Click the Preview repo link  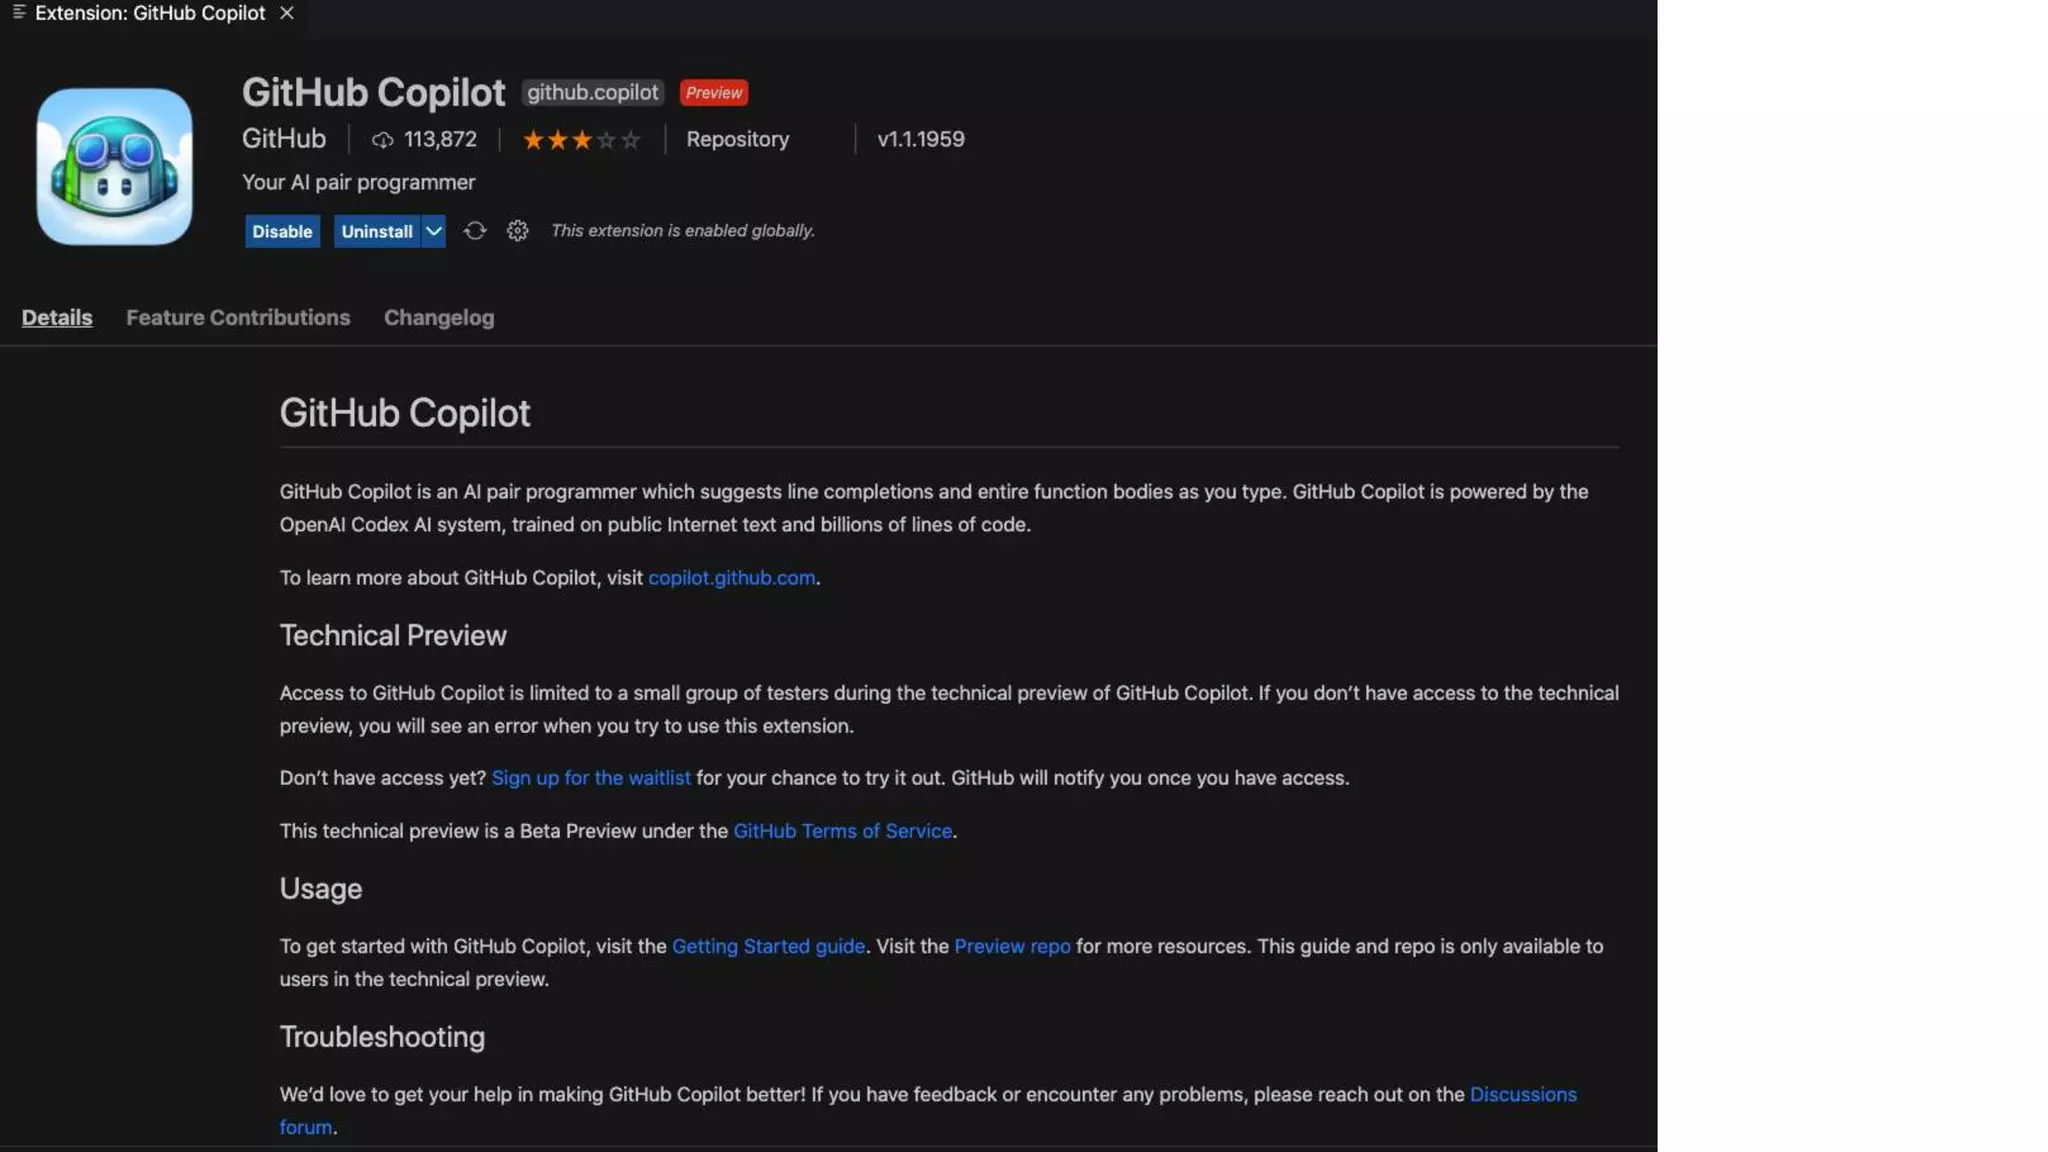tap(1011, 946)
